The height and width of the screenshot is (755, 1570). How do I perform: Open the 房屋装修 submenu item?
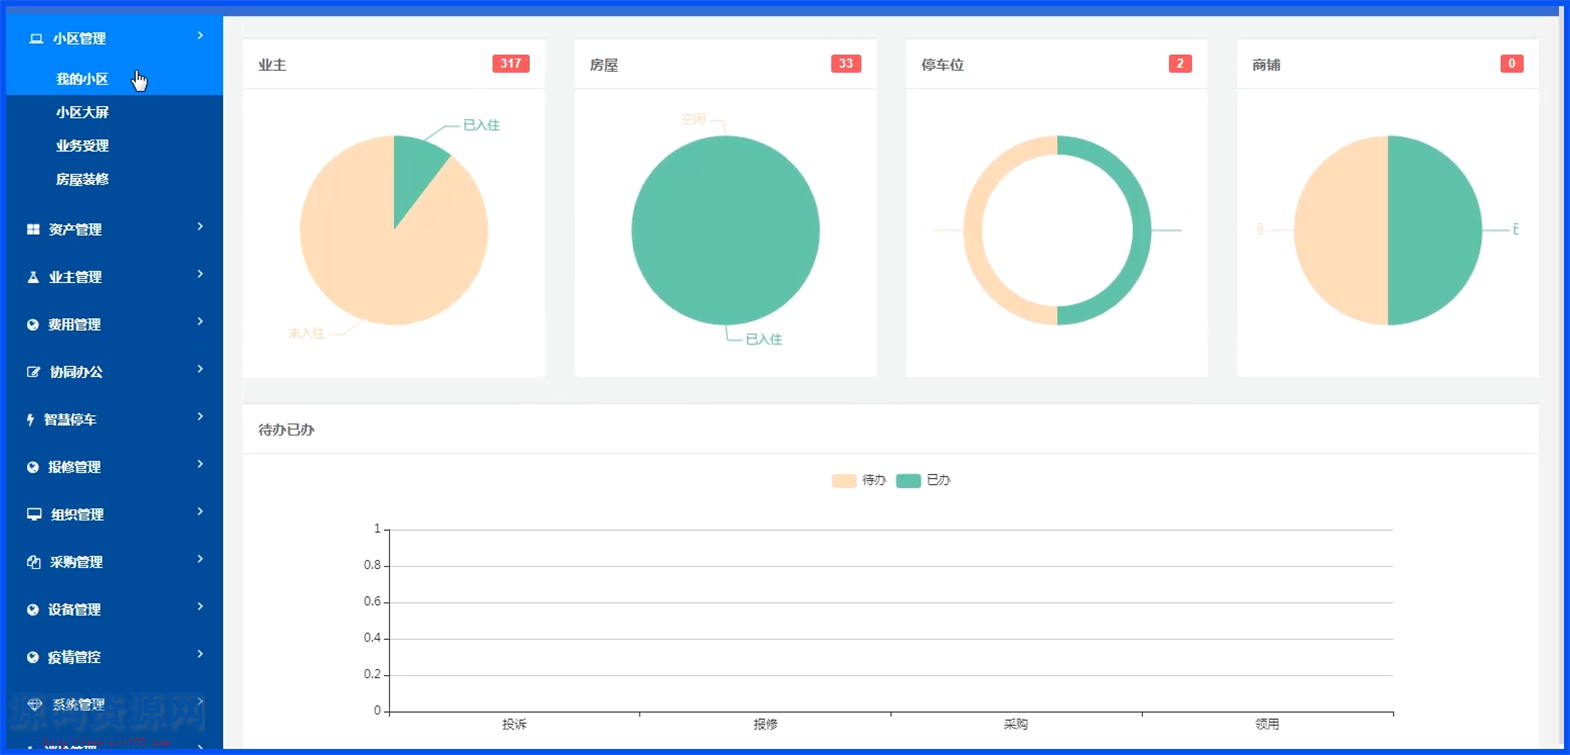[x=82, y=180]
